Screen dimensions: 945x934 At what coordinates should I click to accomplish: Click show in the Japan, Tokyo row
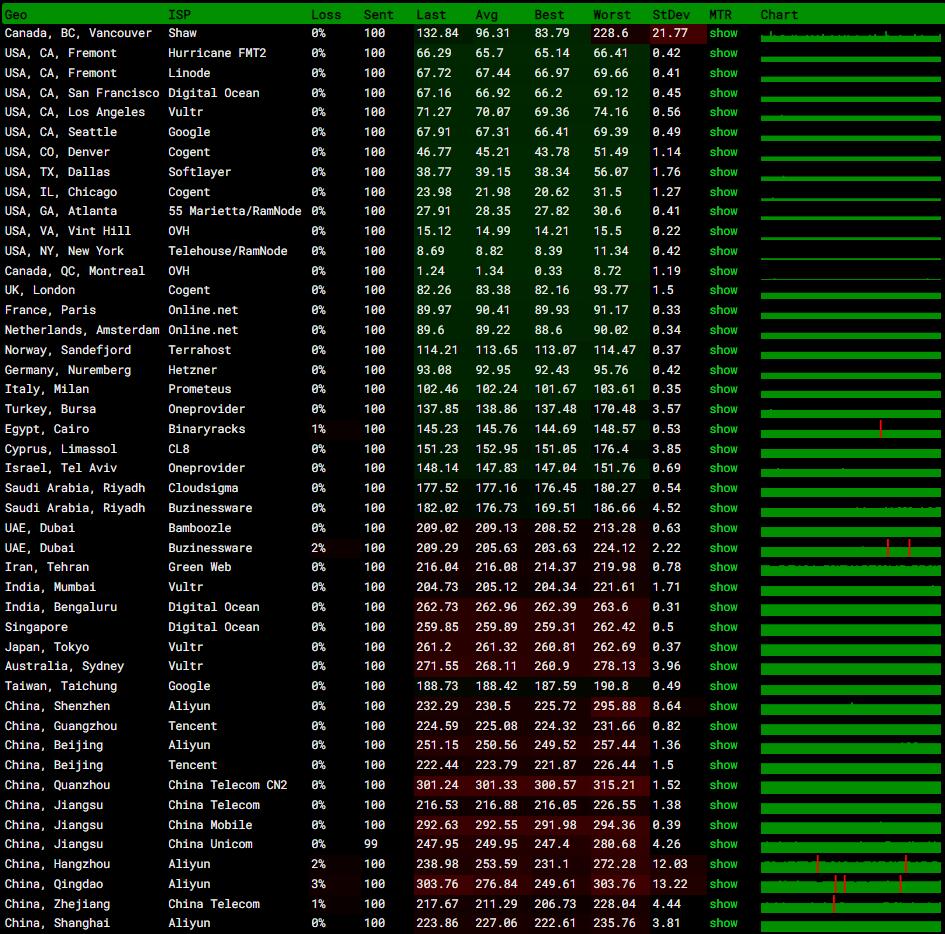723,647
